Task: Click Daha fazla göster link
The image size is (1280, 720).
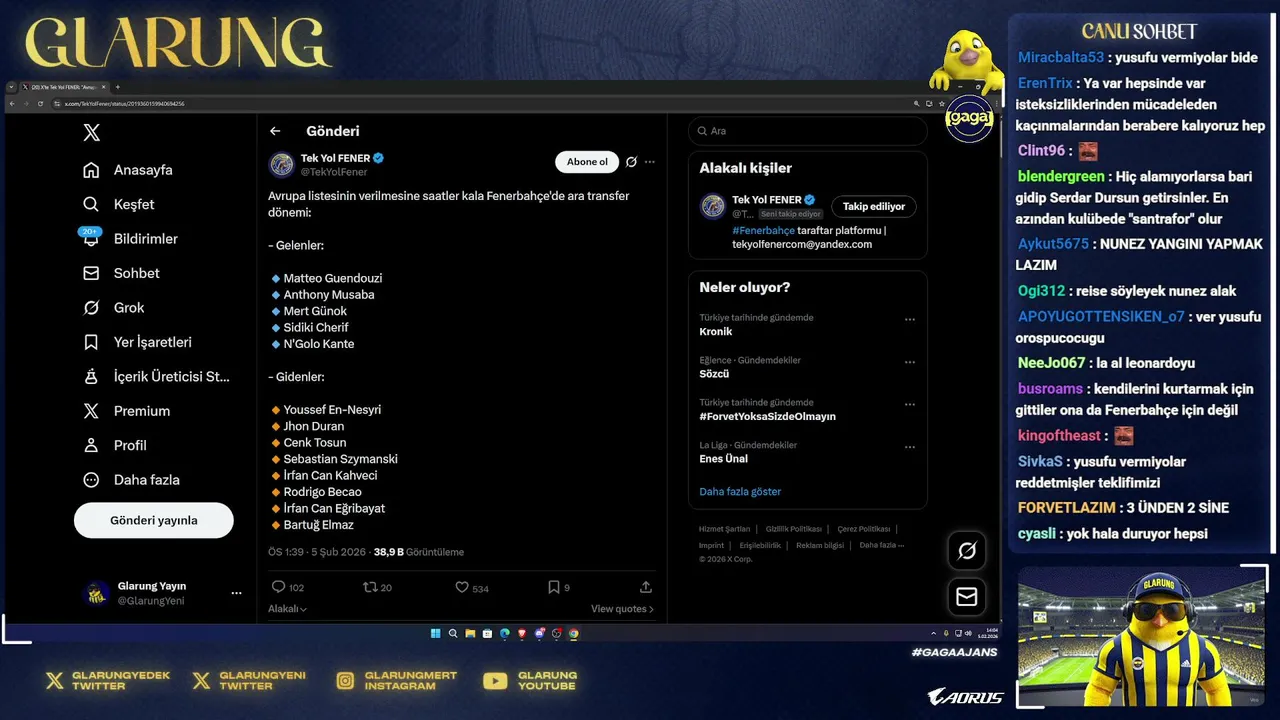Action: pos(740,492)
